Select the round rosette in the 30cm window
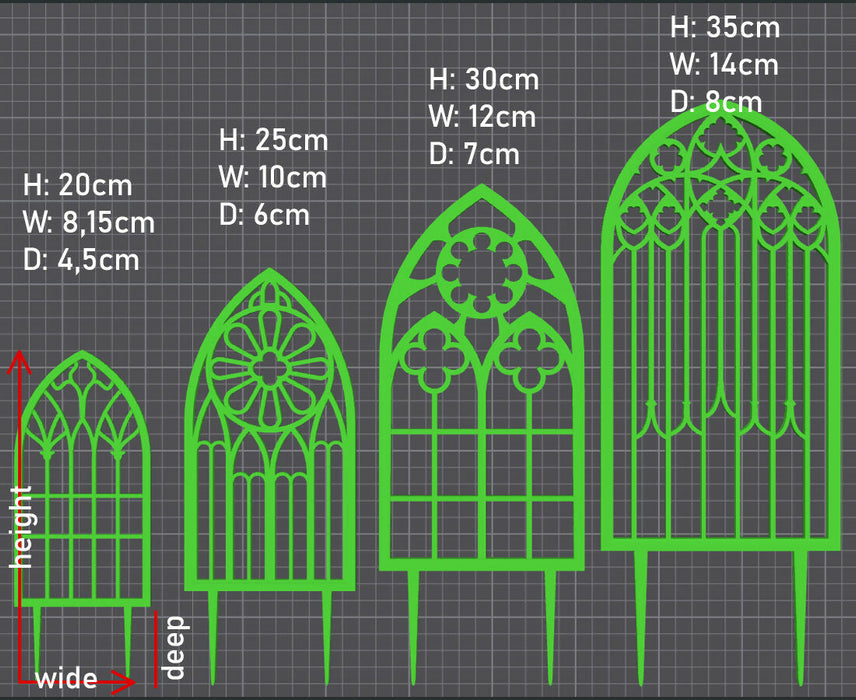Screen dimensions: 856x700 (481, 272)
